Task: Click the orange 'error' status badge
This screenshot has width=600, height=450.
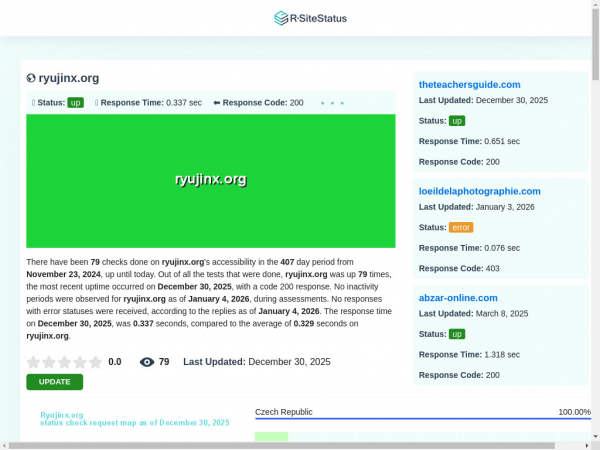Action: coord(461,227)
